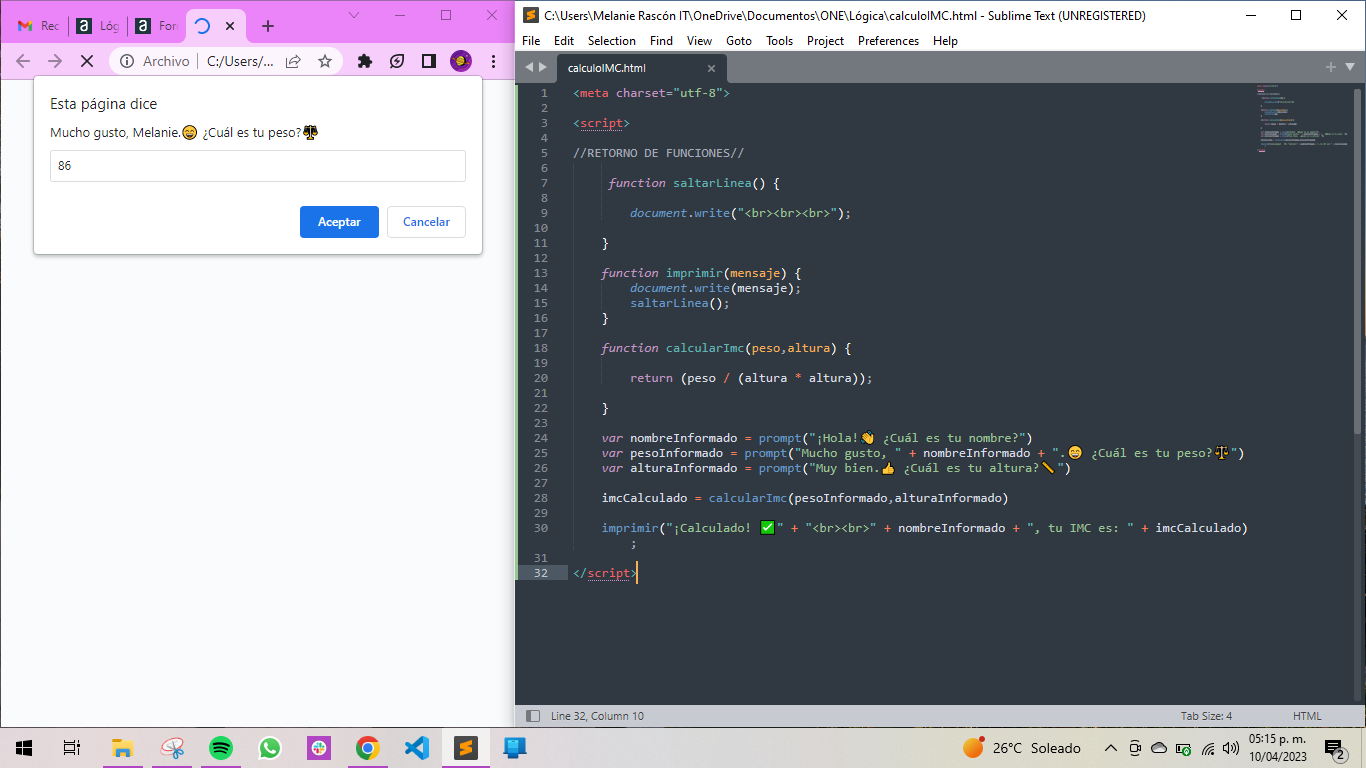Open the Help menu in Sublime Text
1366x768 pixels.
945,41
